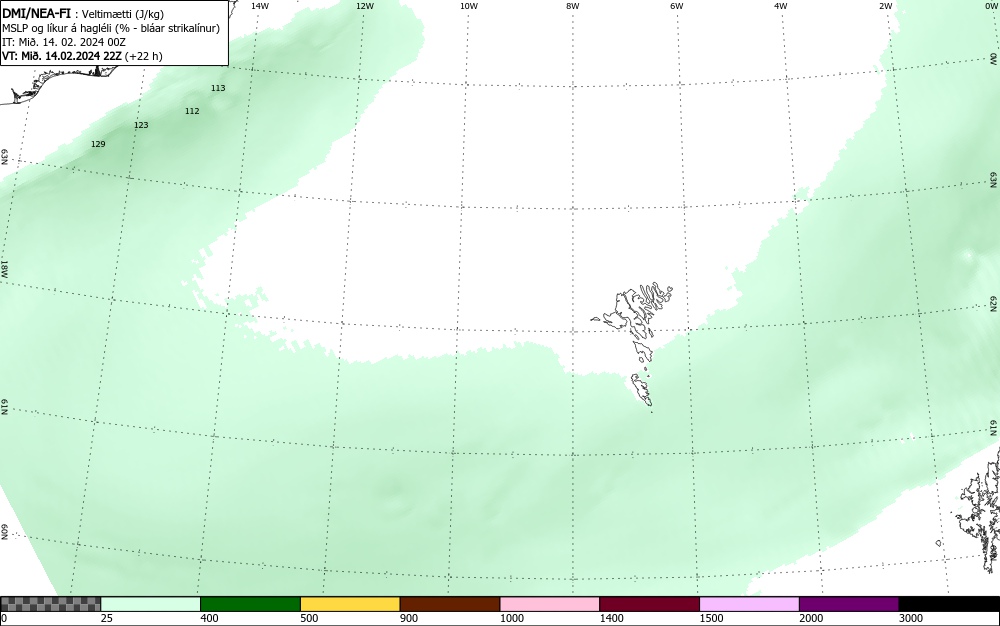This screenshot has height=626, width=1000.
Task: Click the value label 112 on map
Action: [192, 111]
